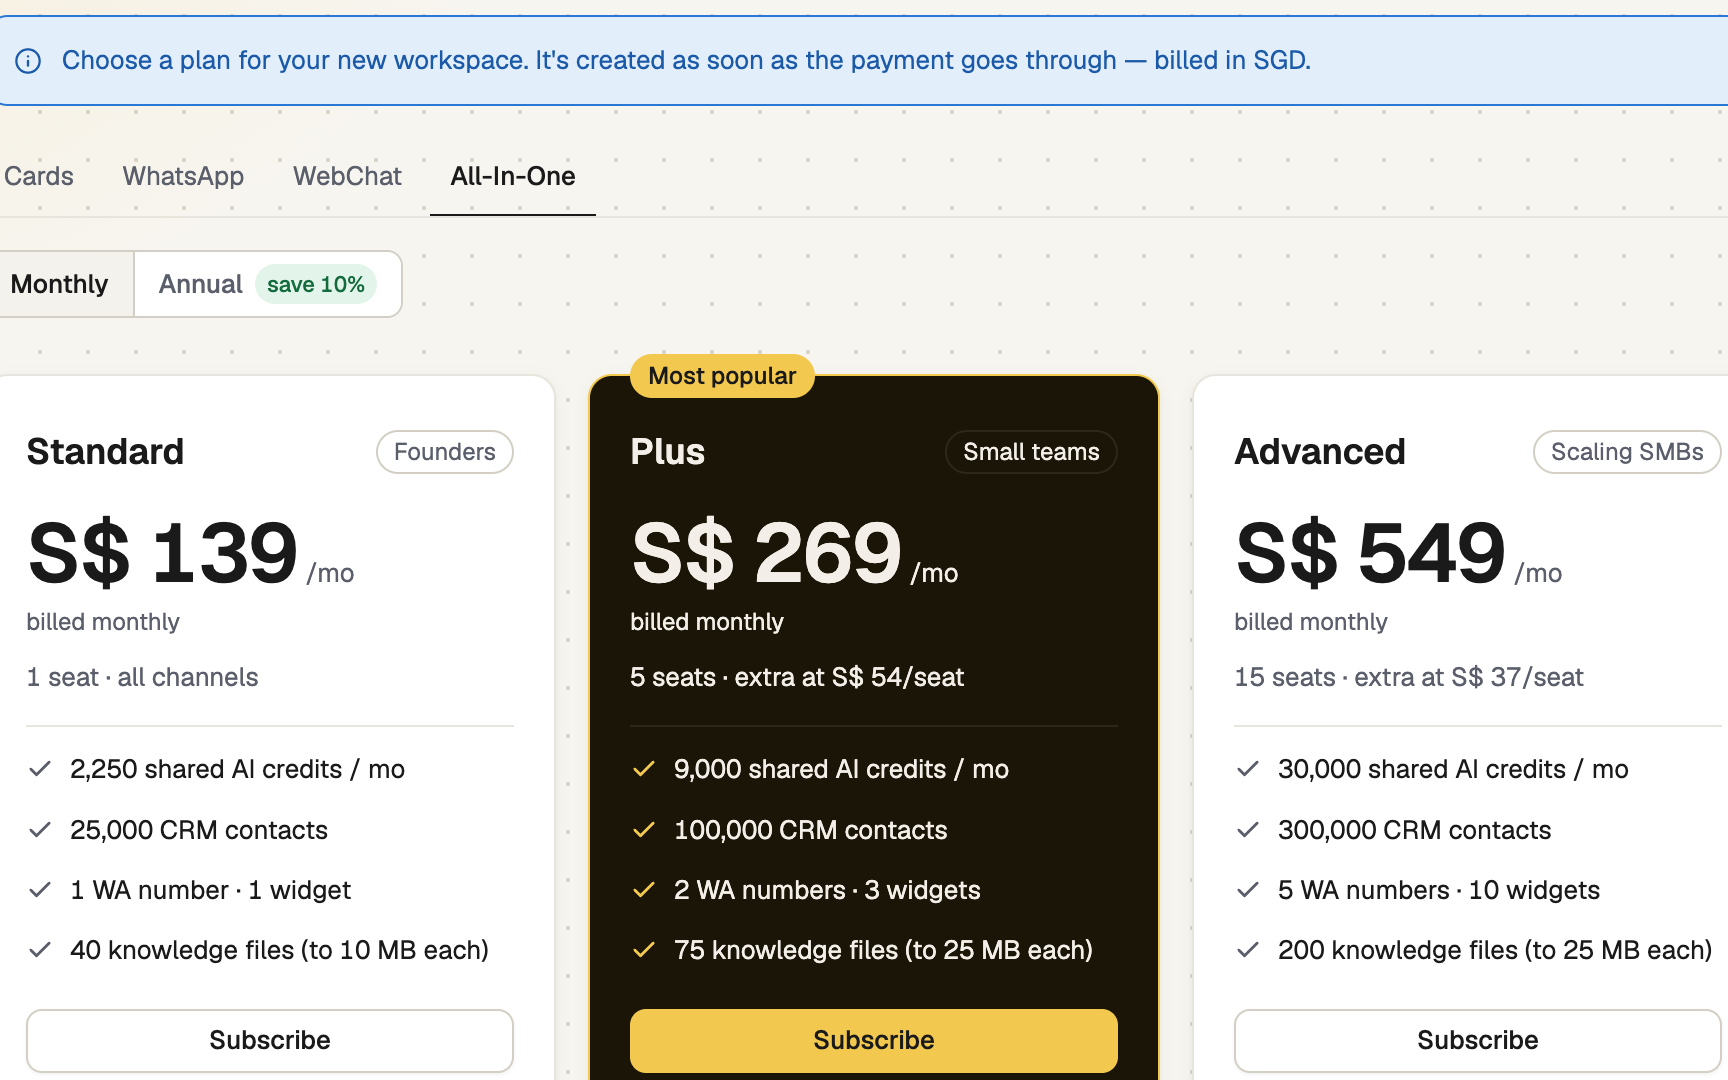Open the WebChat tab

[x=347, y=176]
